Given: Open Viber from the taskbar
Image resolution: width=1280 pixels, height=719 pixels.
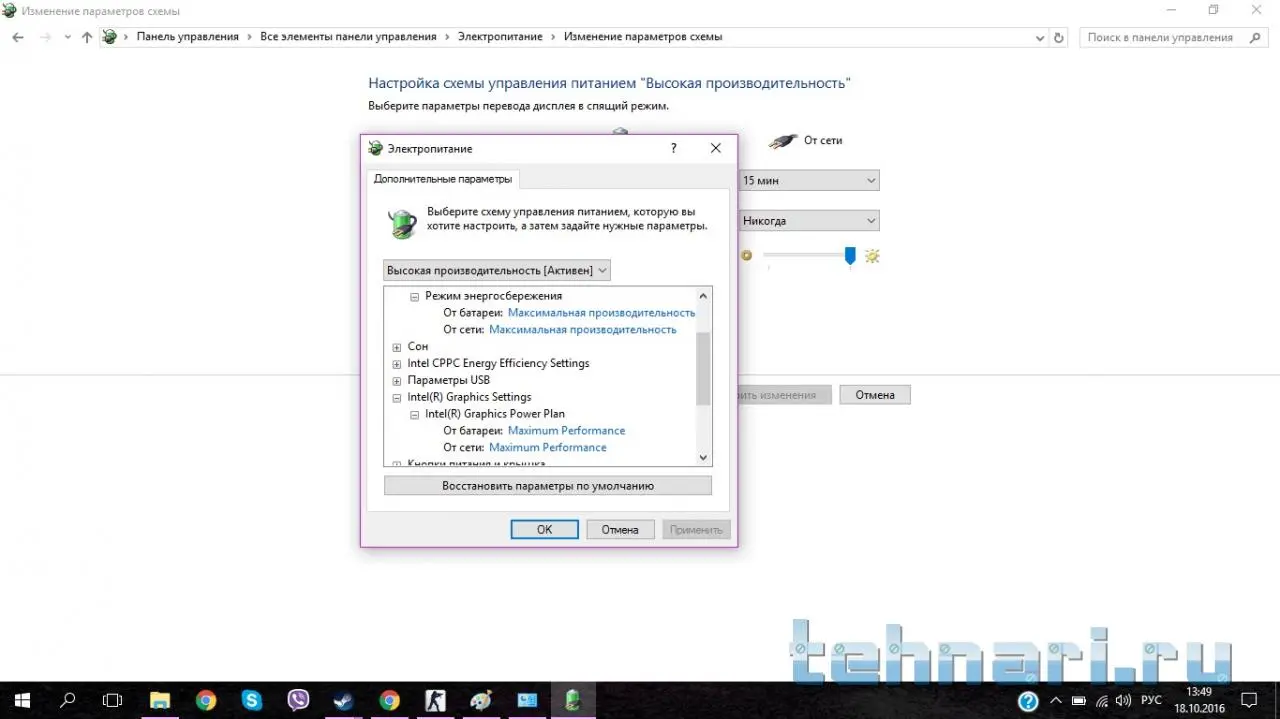Looking at the screenshot, I should point(298,700).
